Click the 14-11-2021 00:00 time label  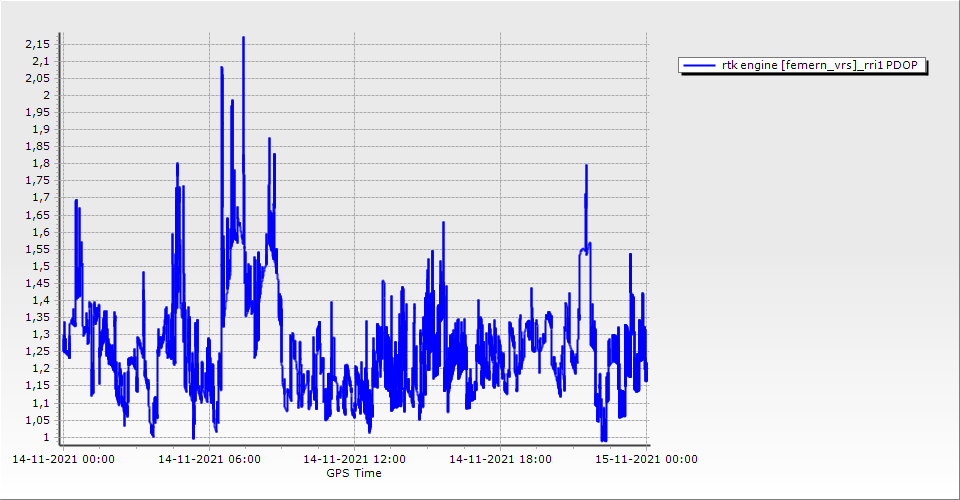click(63, 459)
